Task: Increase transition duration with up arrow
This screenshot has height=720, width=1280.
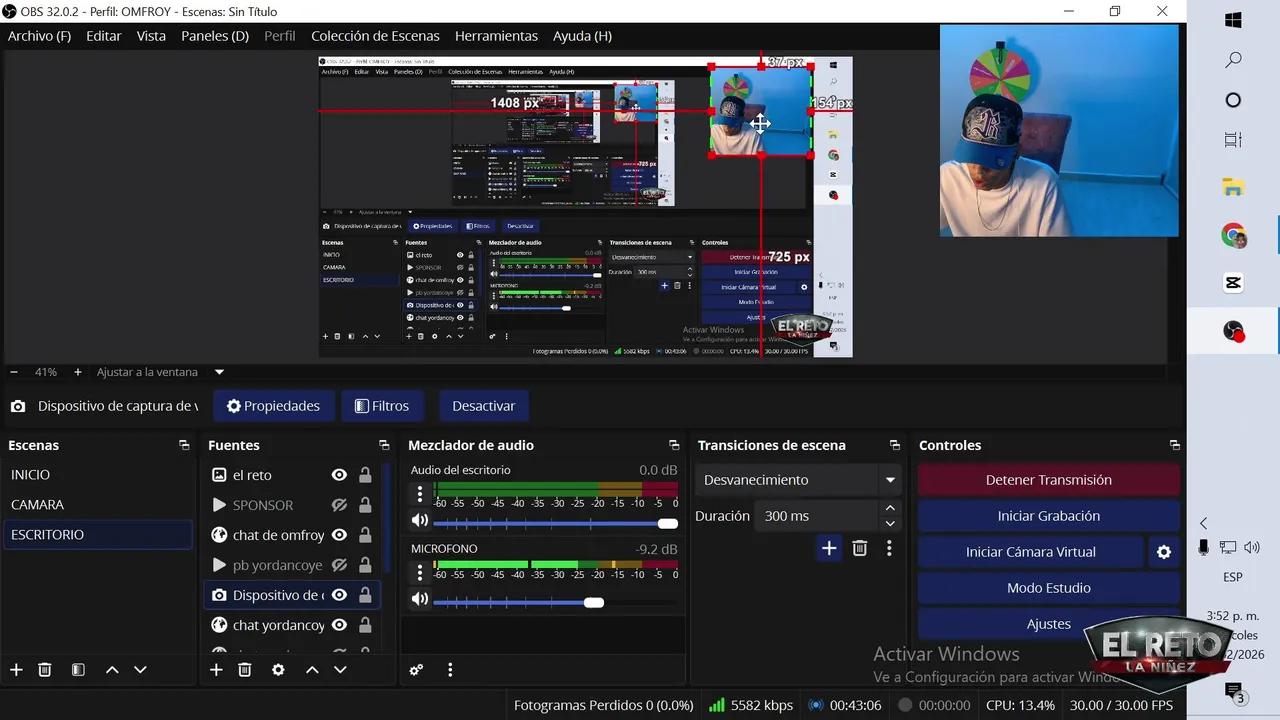Action: (x=890, y=508)
